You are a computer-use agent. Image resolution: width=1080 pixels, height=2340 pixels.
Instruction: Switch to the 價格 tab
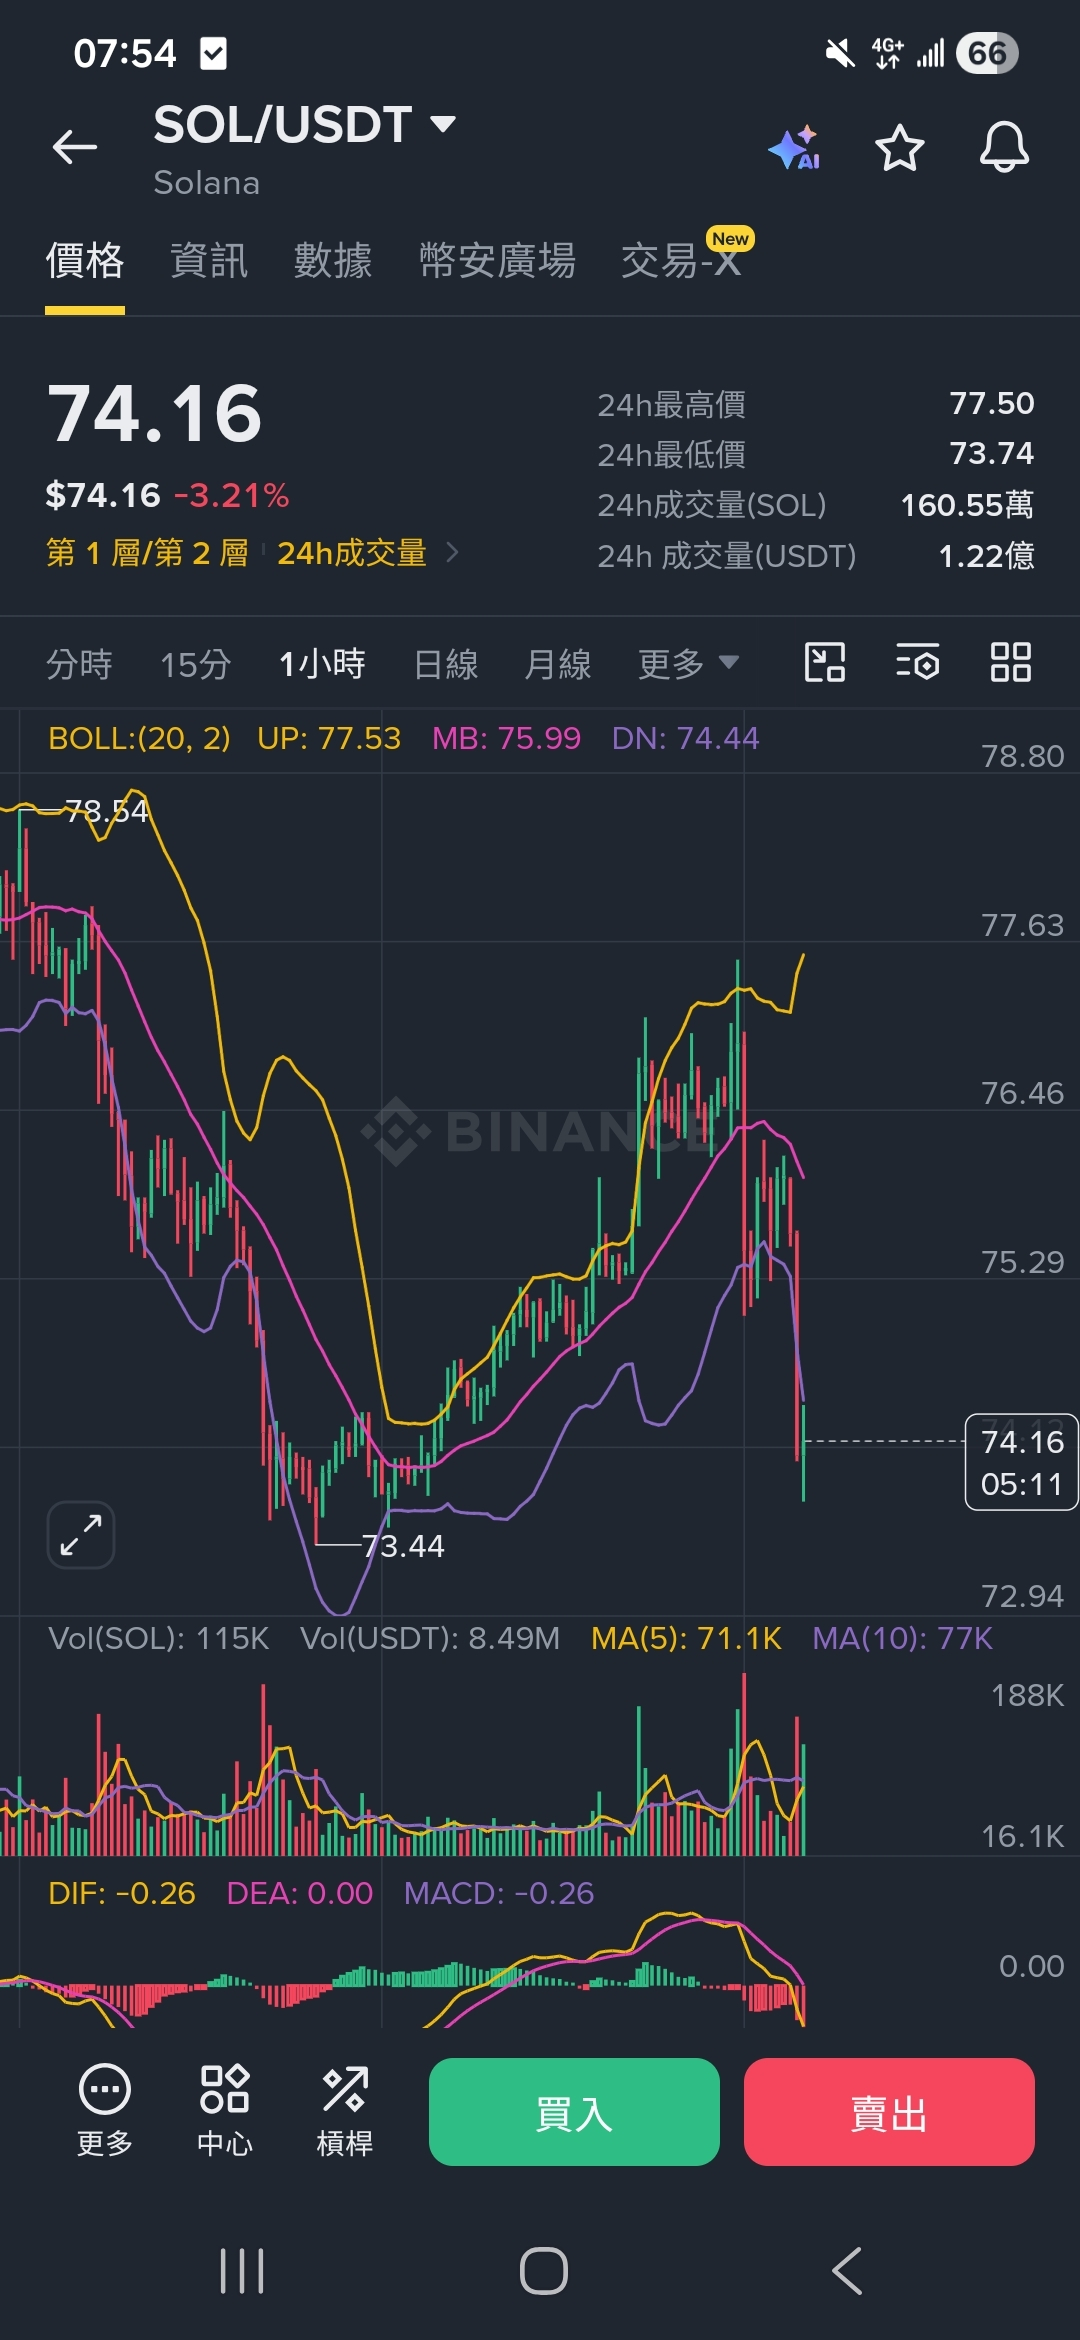coord(85,261)
